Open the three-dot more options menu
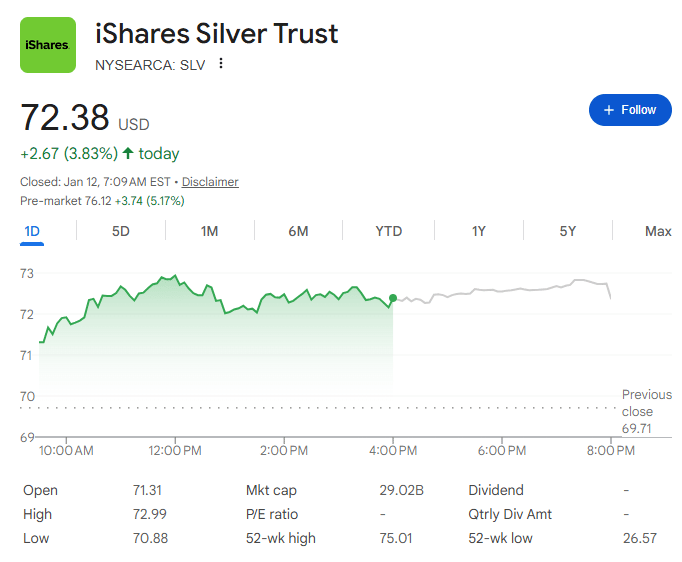Screen dimensions: 682x562 pos(221,64)
